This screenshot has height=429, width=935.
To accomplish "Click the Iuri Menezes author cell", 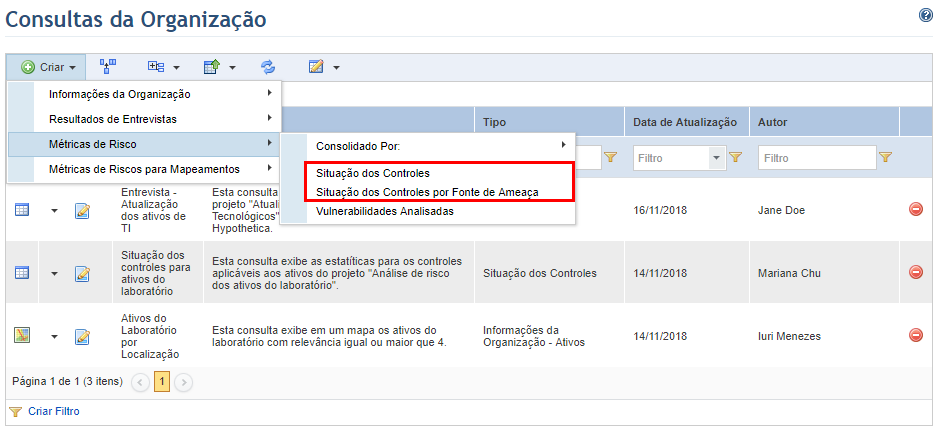I will [x=790, y=337].
